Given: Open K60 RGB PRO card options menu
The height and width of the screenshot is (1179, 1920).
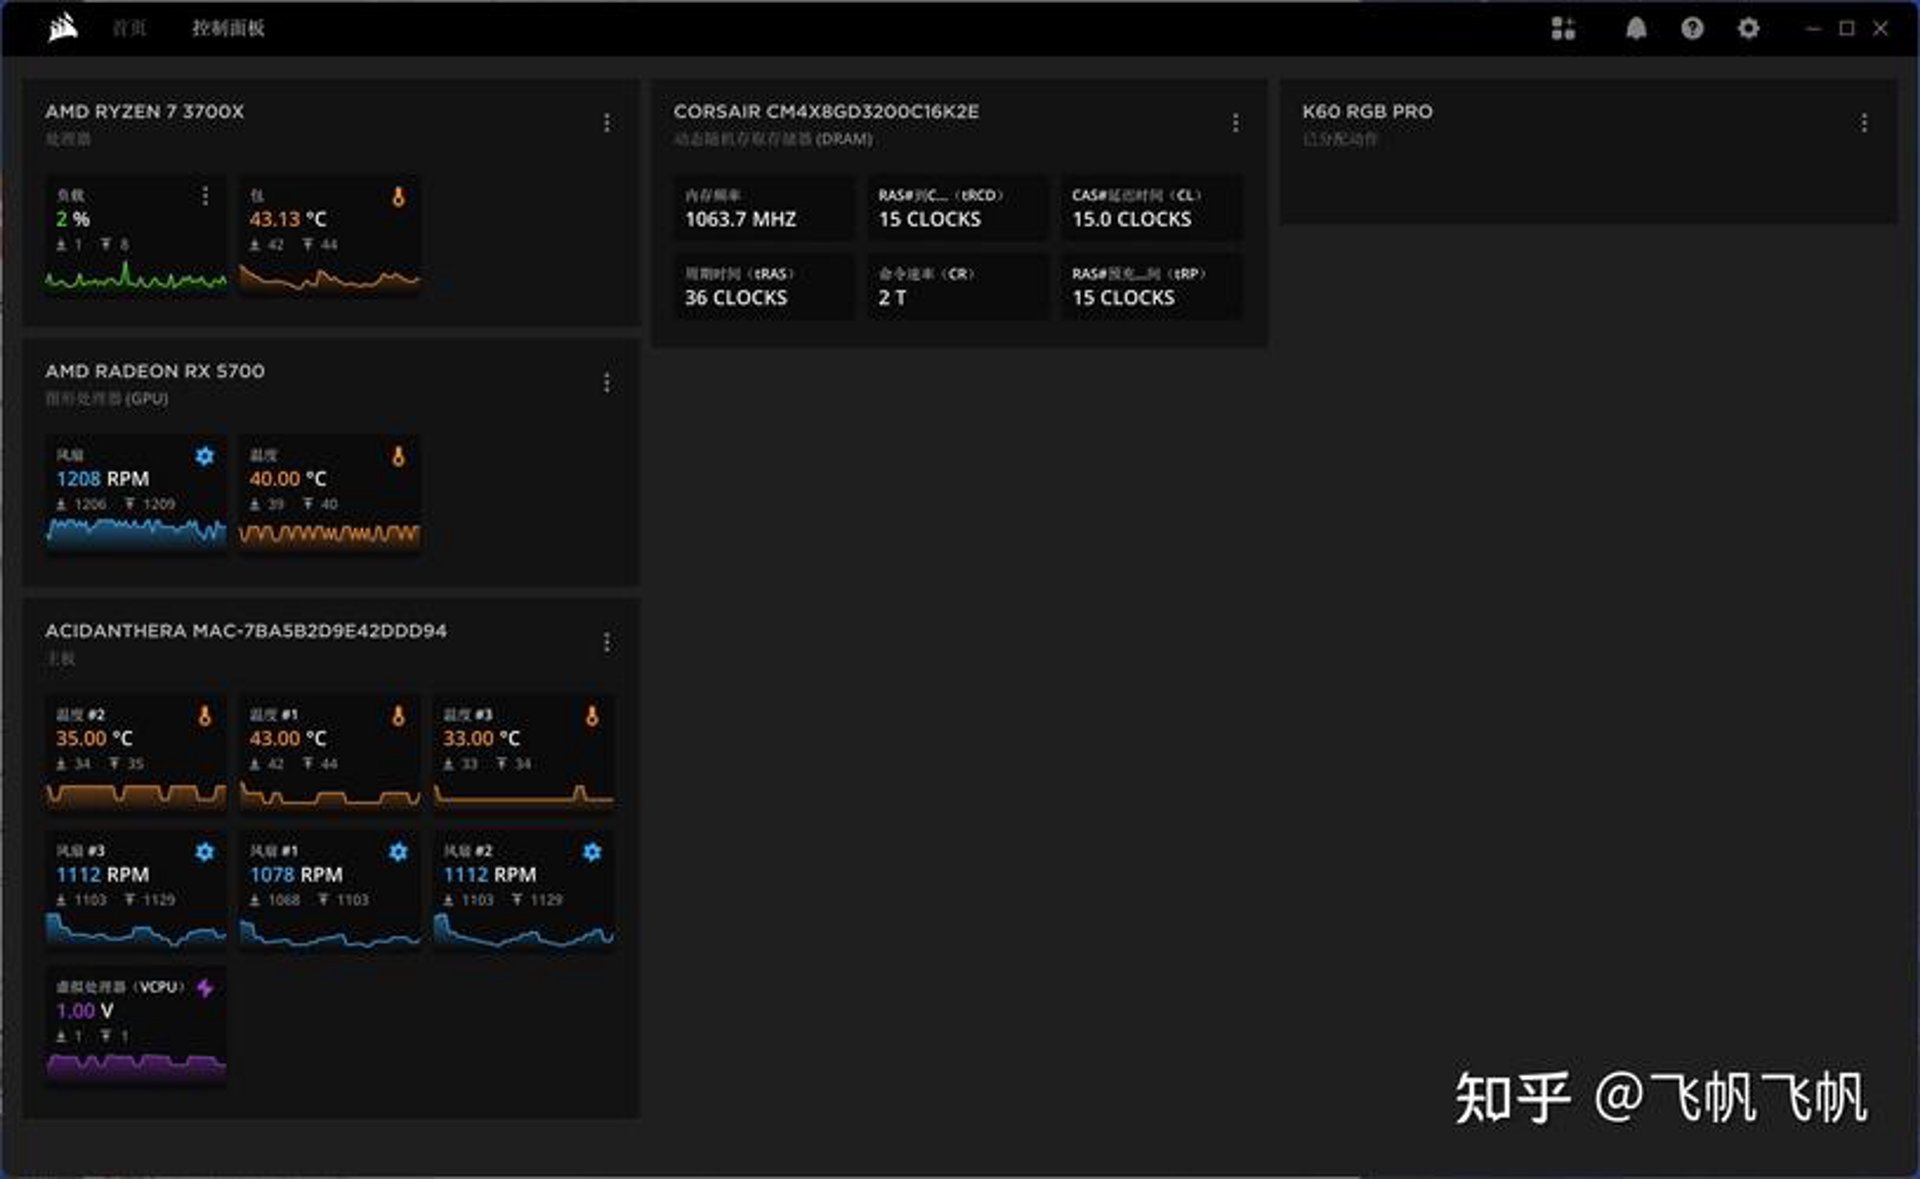Looking at the screenshot, I should (x=1864, y=123).
